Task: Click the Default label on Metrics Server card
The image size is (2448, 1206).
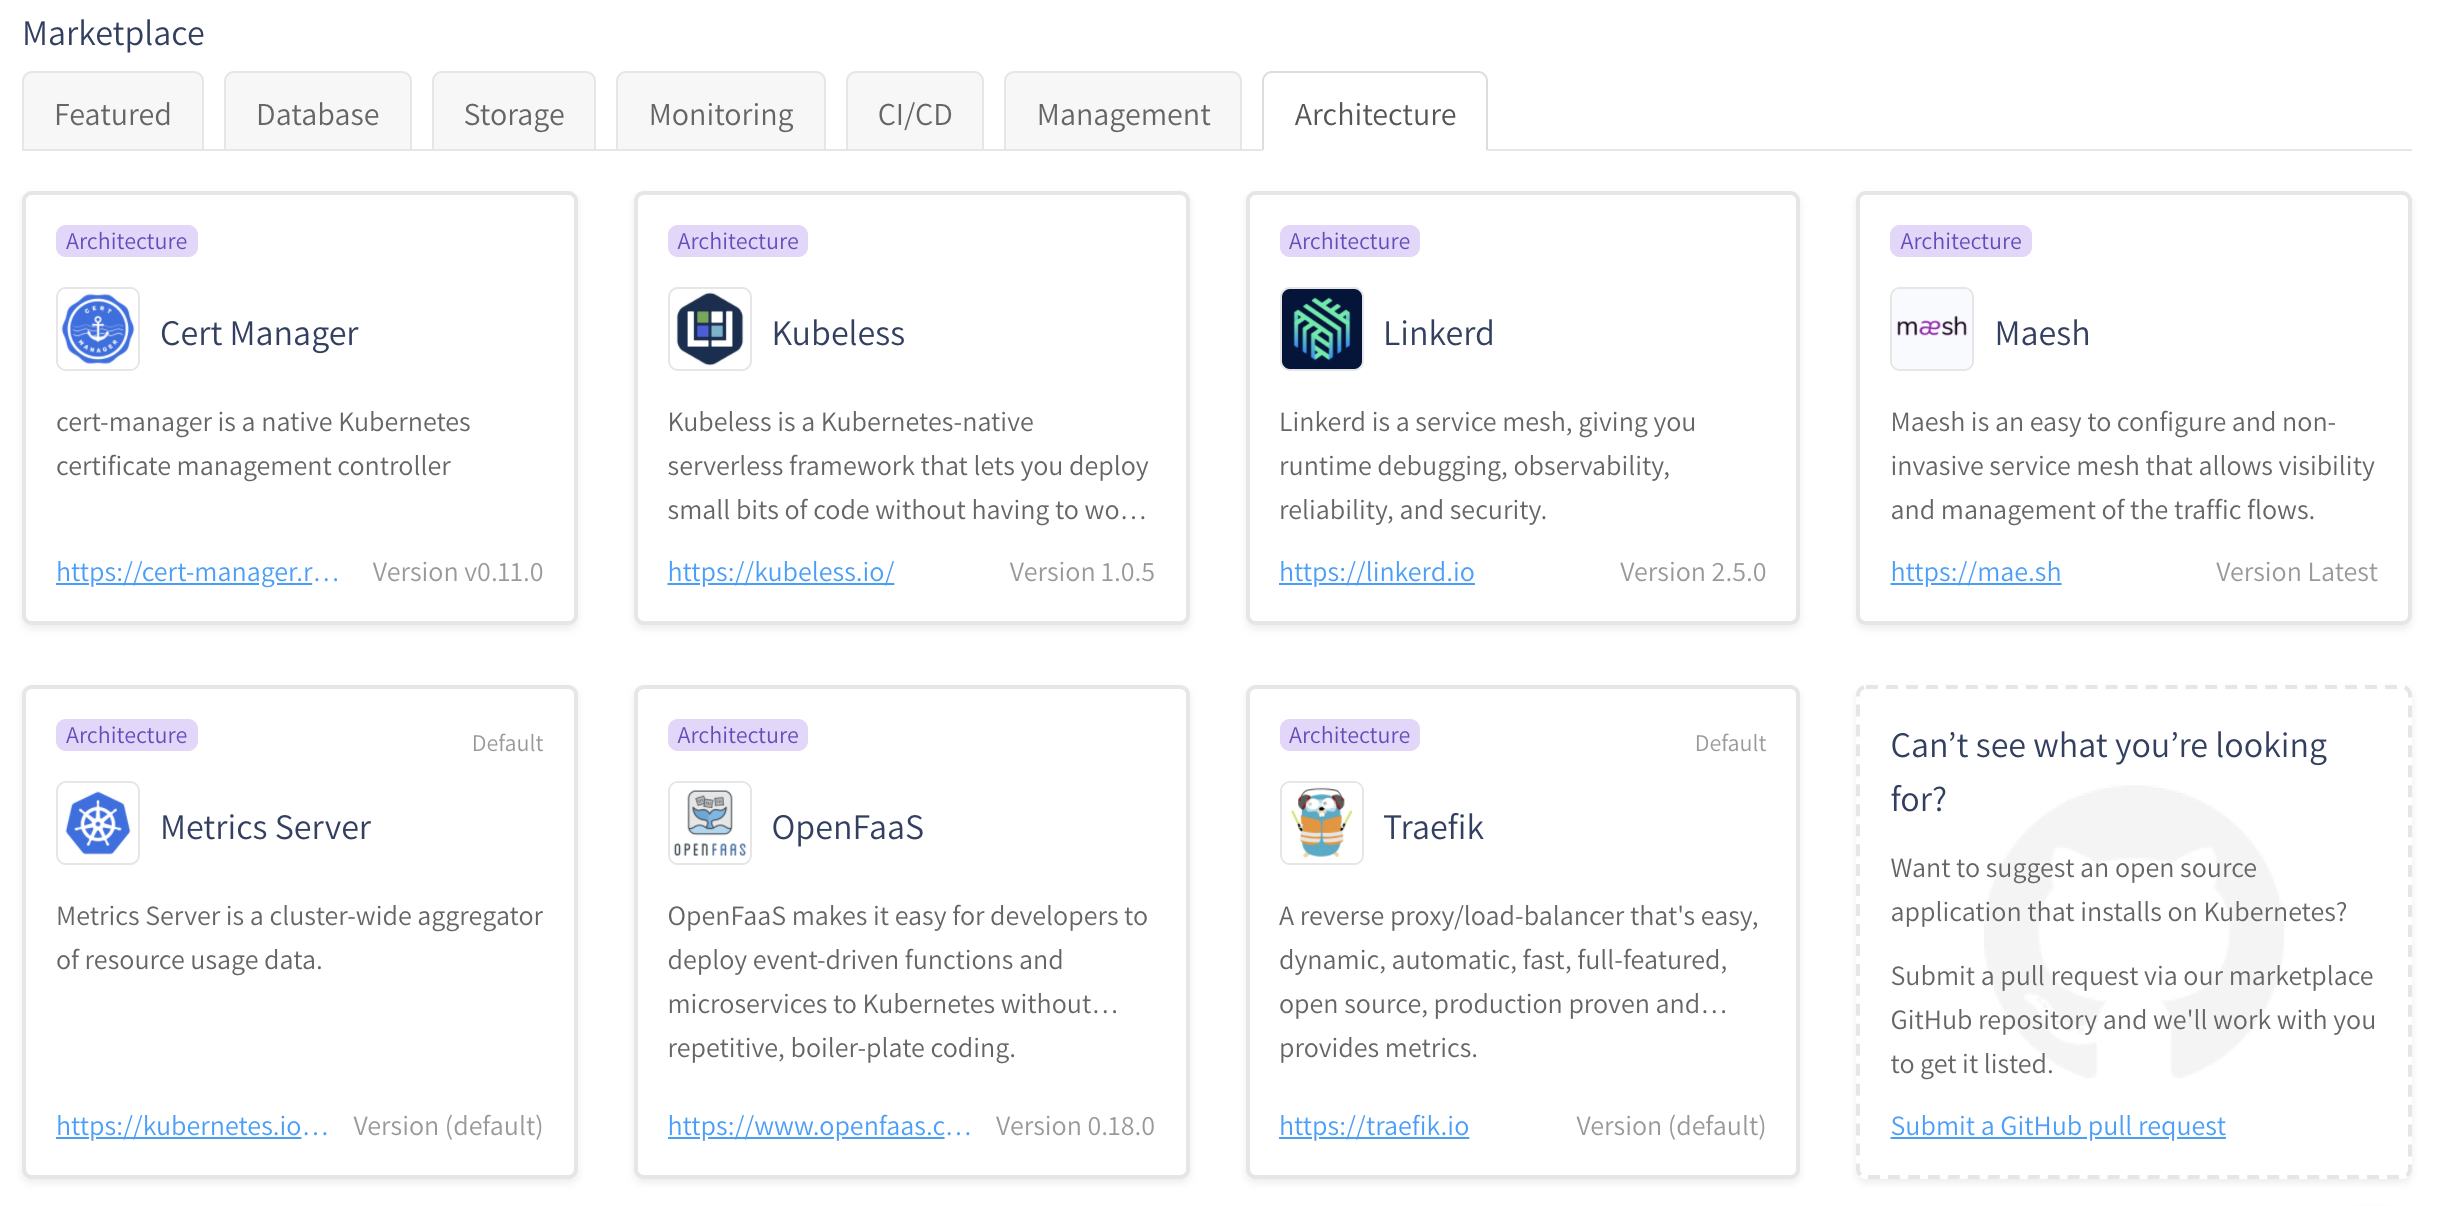Action: coord(507,743)
